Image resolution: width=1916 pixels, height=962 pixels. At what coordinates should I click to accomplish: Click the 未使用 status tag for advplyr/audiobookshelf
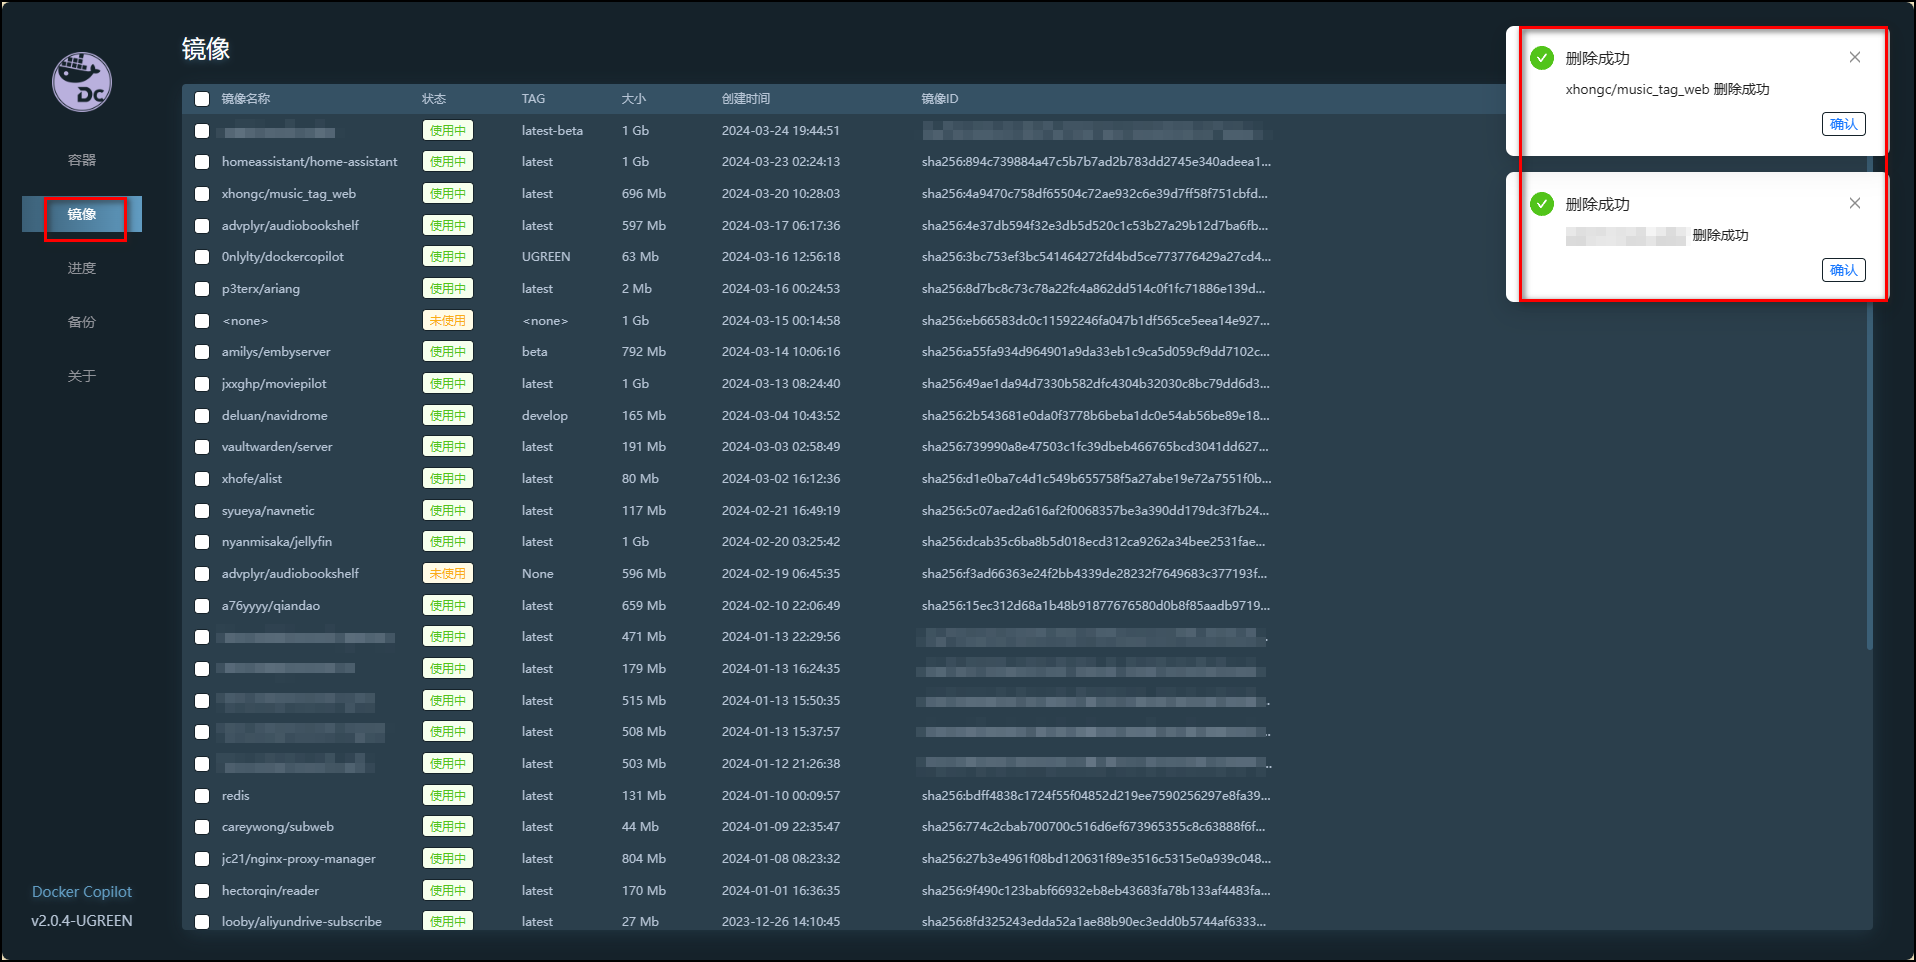[447, 574]
